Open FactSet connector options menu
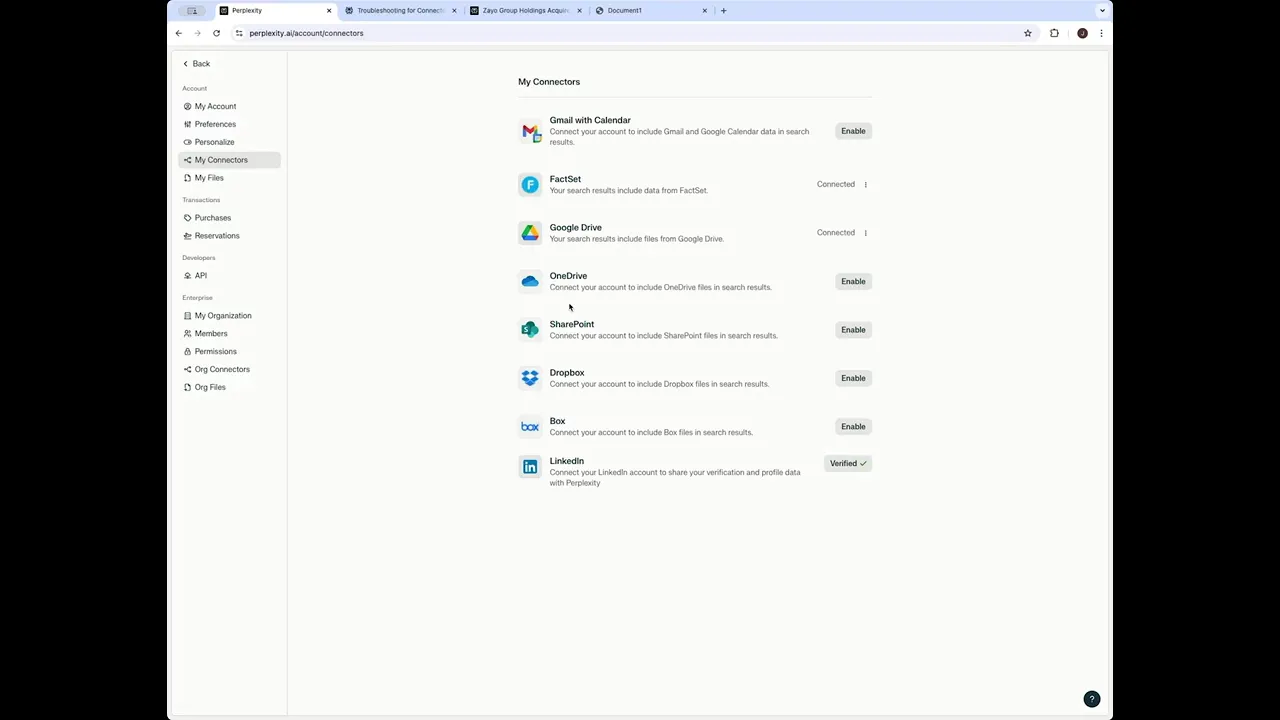The image size is (1280, 720). coord(866,184)
